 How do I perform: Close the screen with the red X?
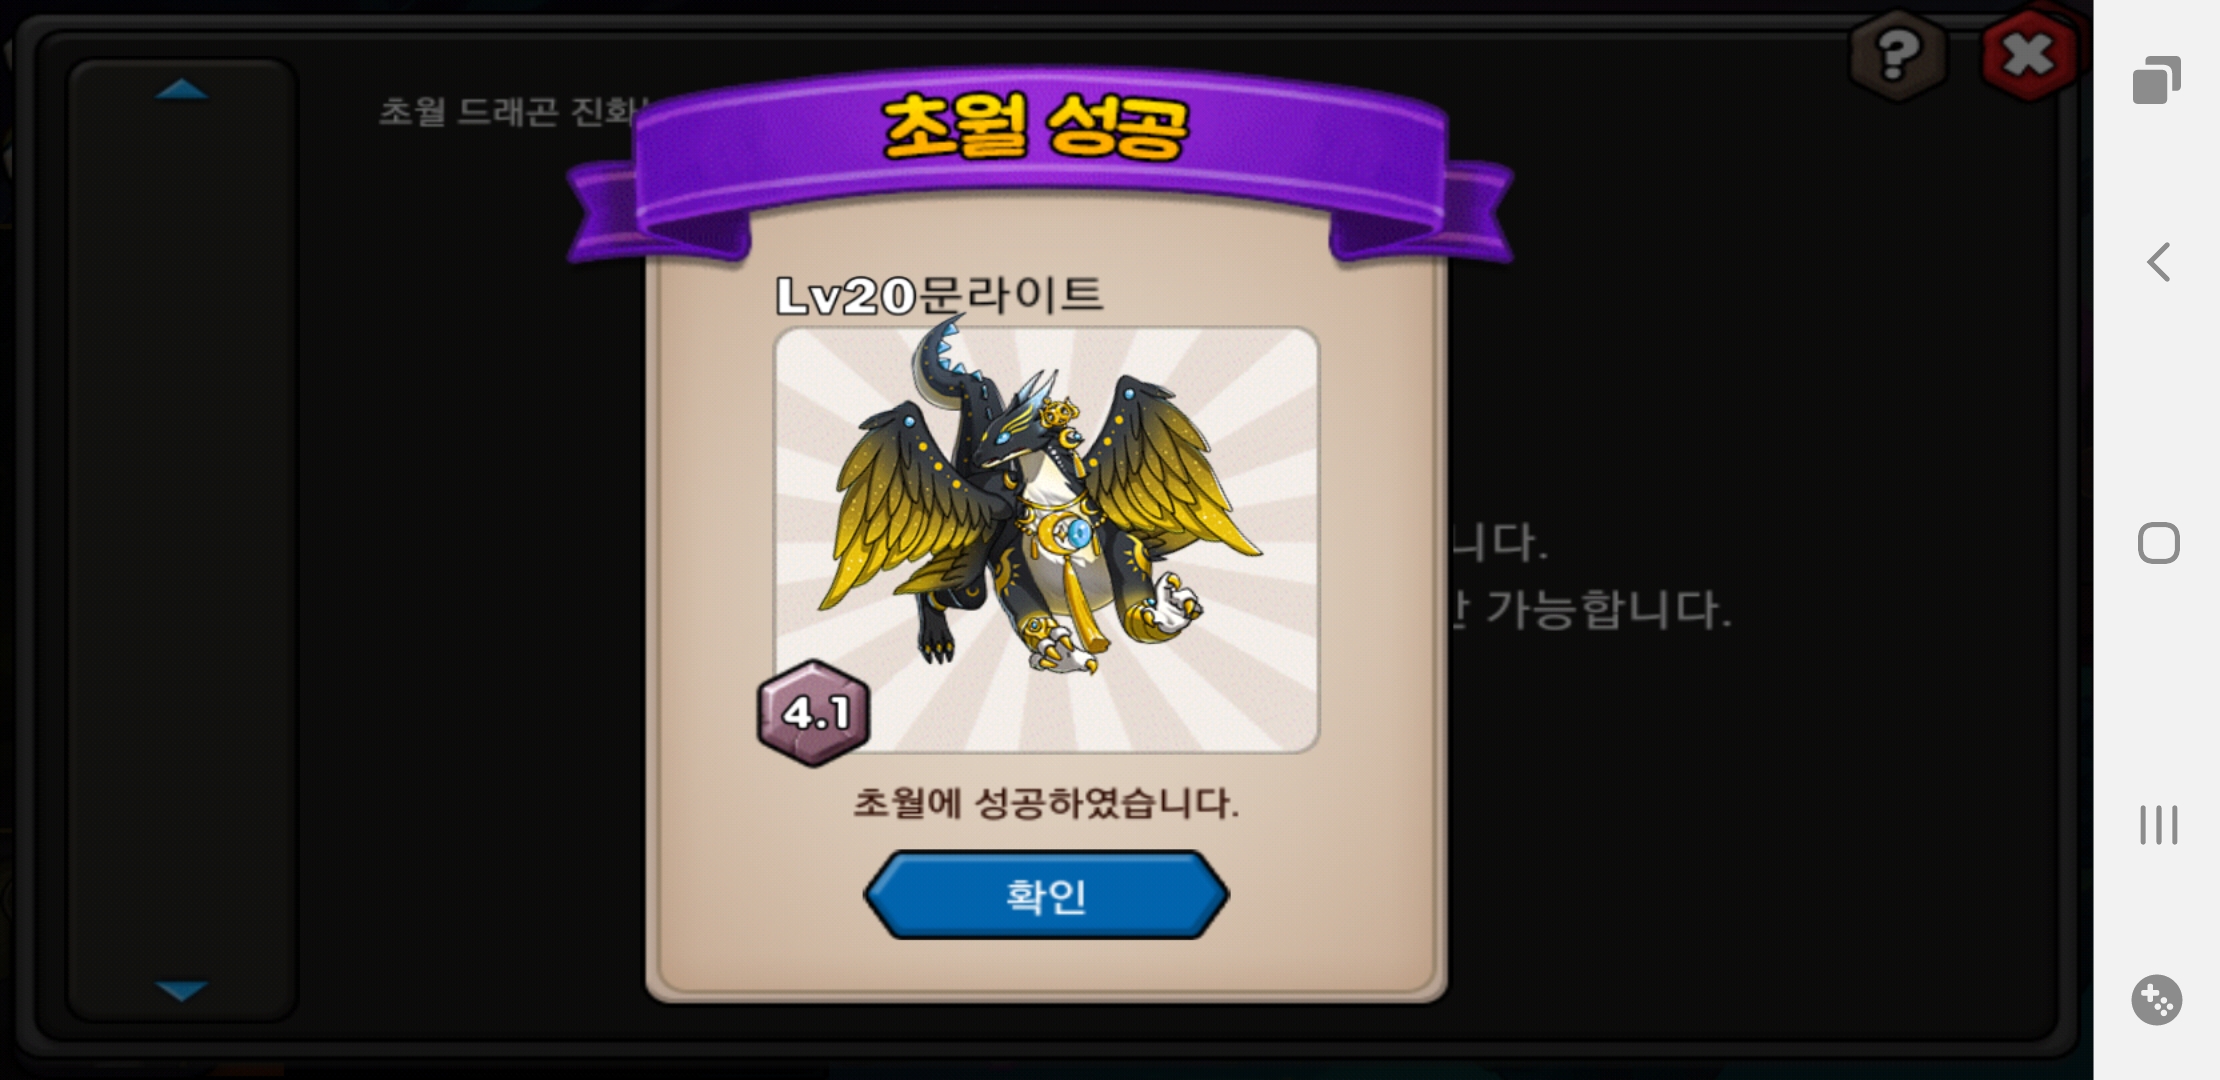point(2029,54)
